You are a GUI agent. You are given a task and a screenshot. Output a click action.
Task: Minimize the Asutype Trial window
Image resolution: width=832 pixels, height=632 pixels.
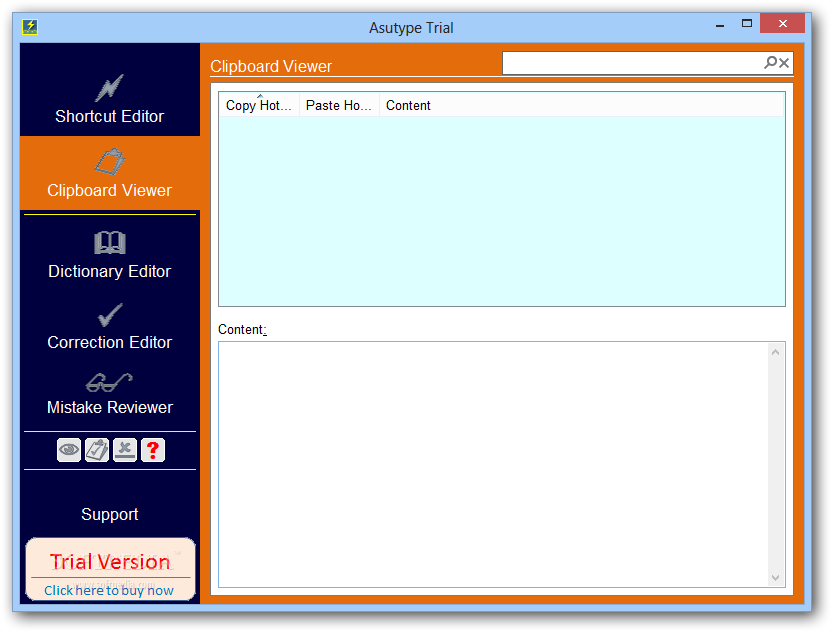[720, 24]
